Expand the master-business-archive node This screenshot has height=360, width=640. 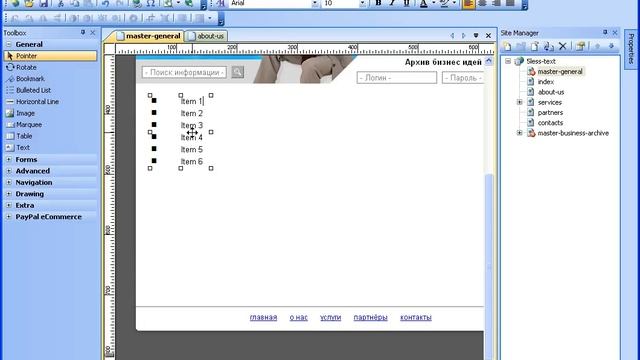click(520, 133)
